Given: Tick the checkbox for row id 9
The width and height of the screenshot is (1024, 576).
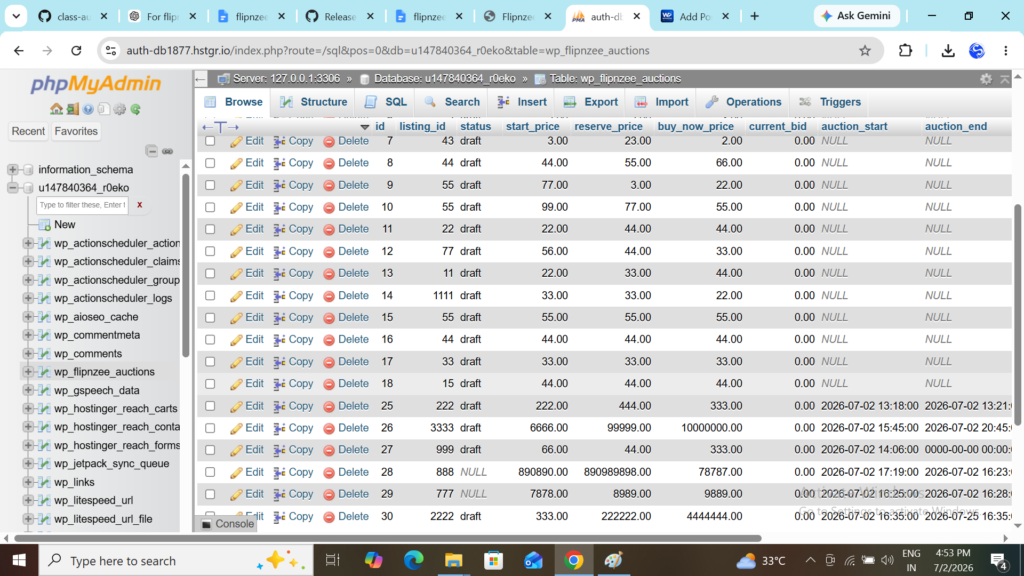Looking at the screenshot, I should tap(210, 185).
